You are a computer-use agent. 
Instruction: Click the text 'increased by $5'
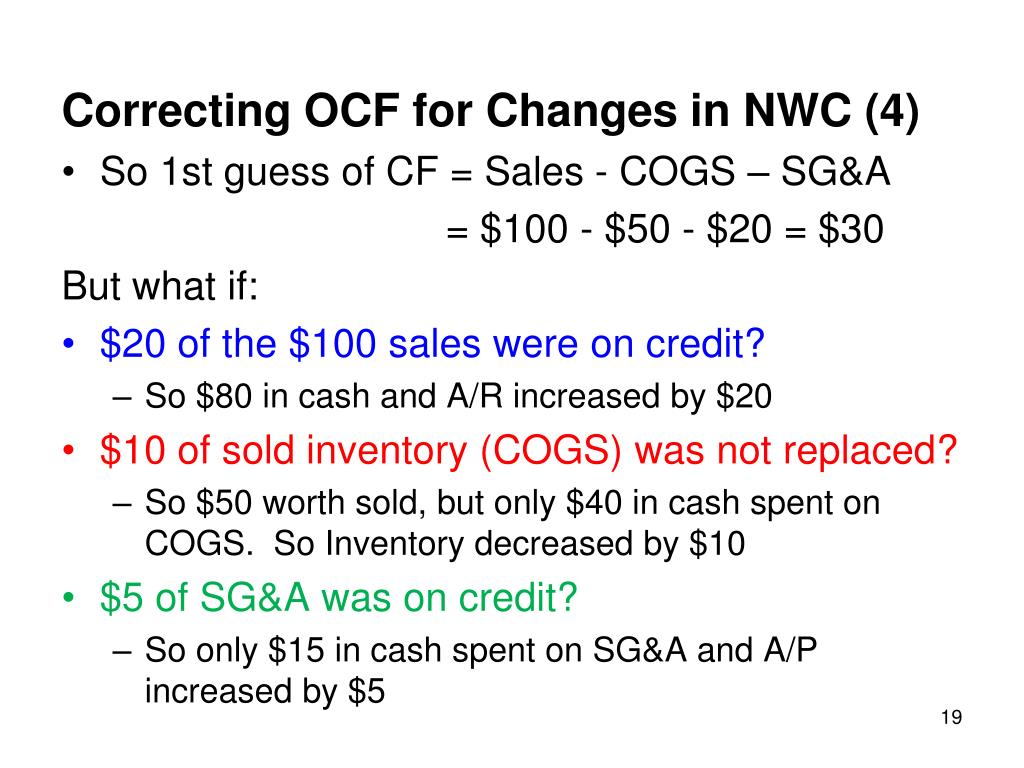click(x=264, y=691)
